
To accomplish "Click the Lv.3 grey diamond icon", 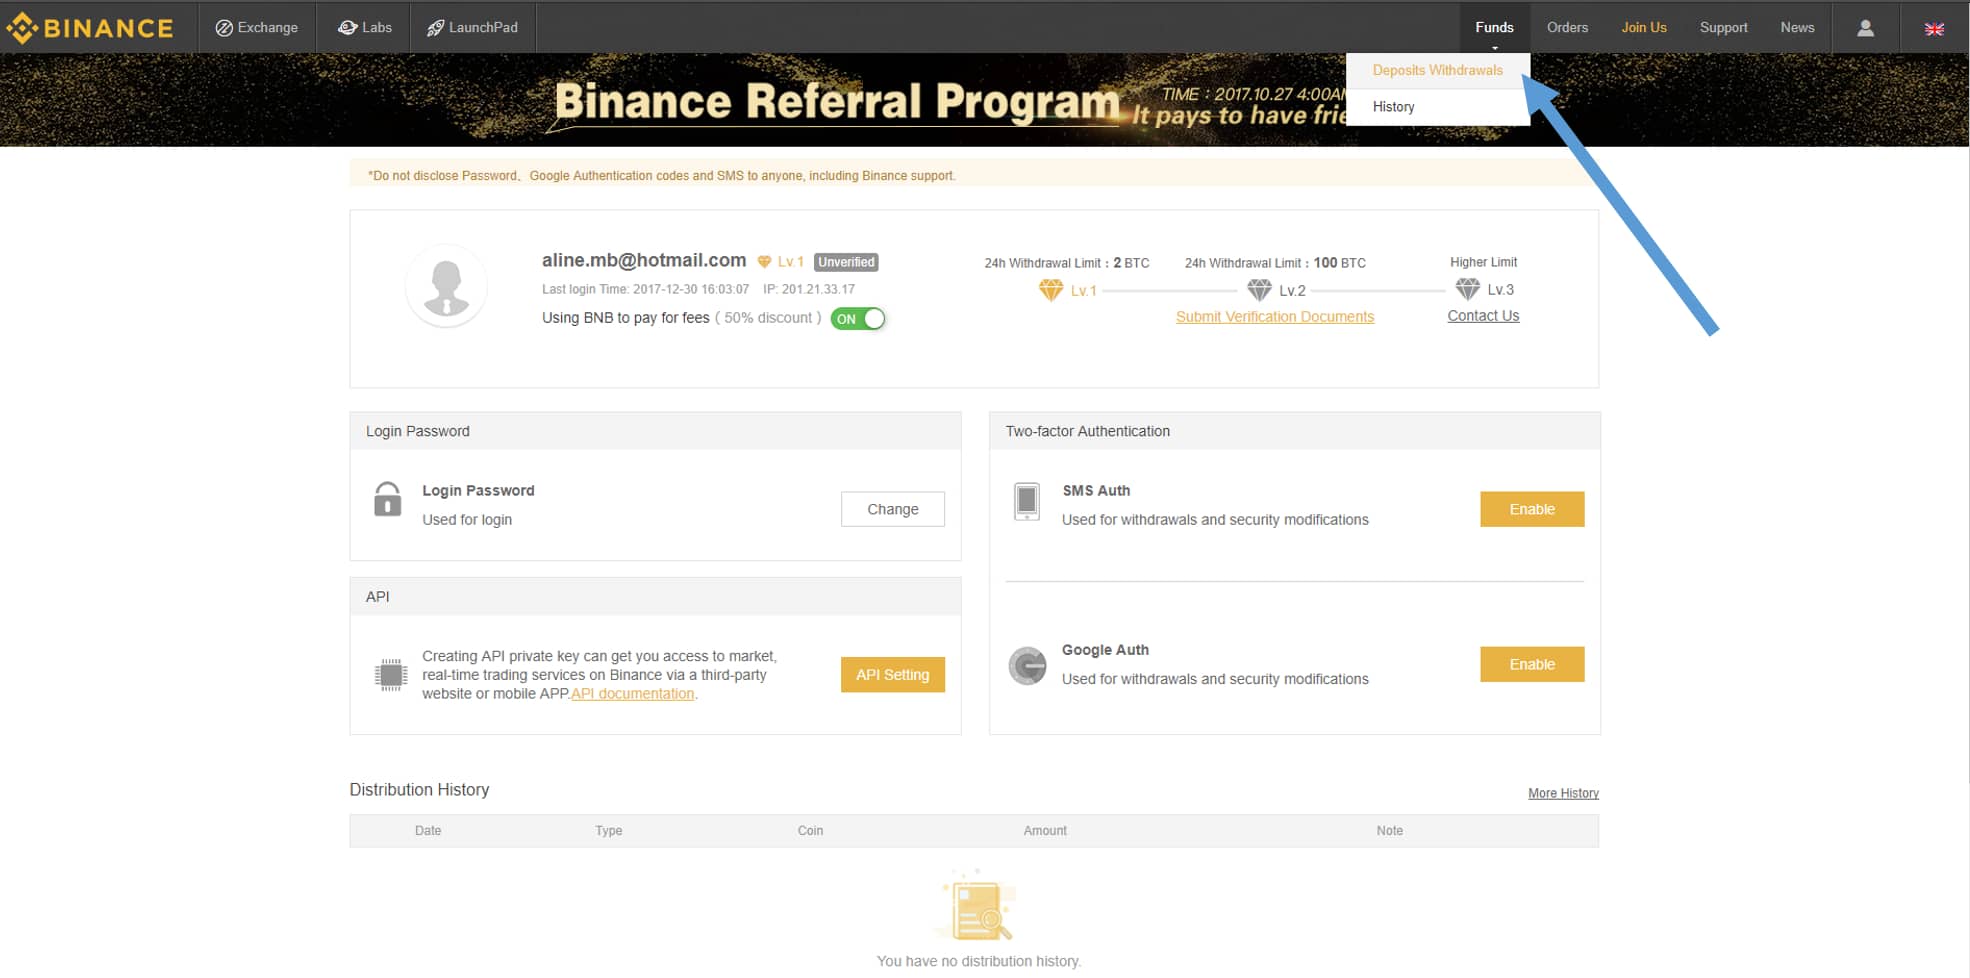I will point(1467,289).
